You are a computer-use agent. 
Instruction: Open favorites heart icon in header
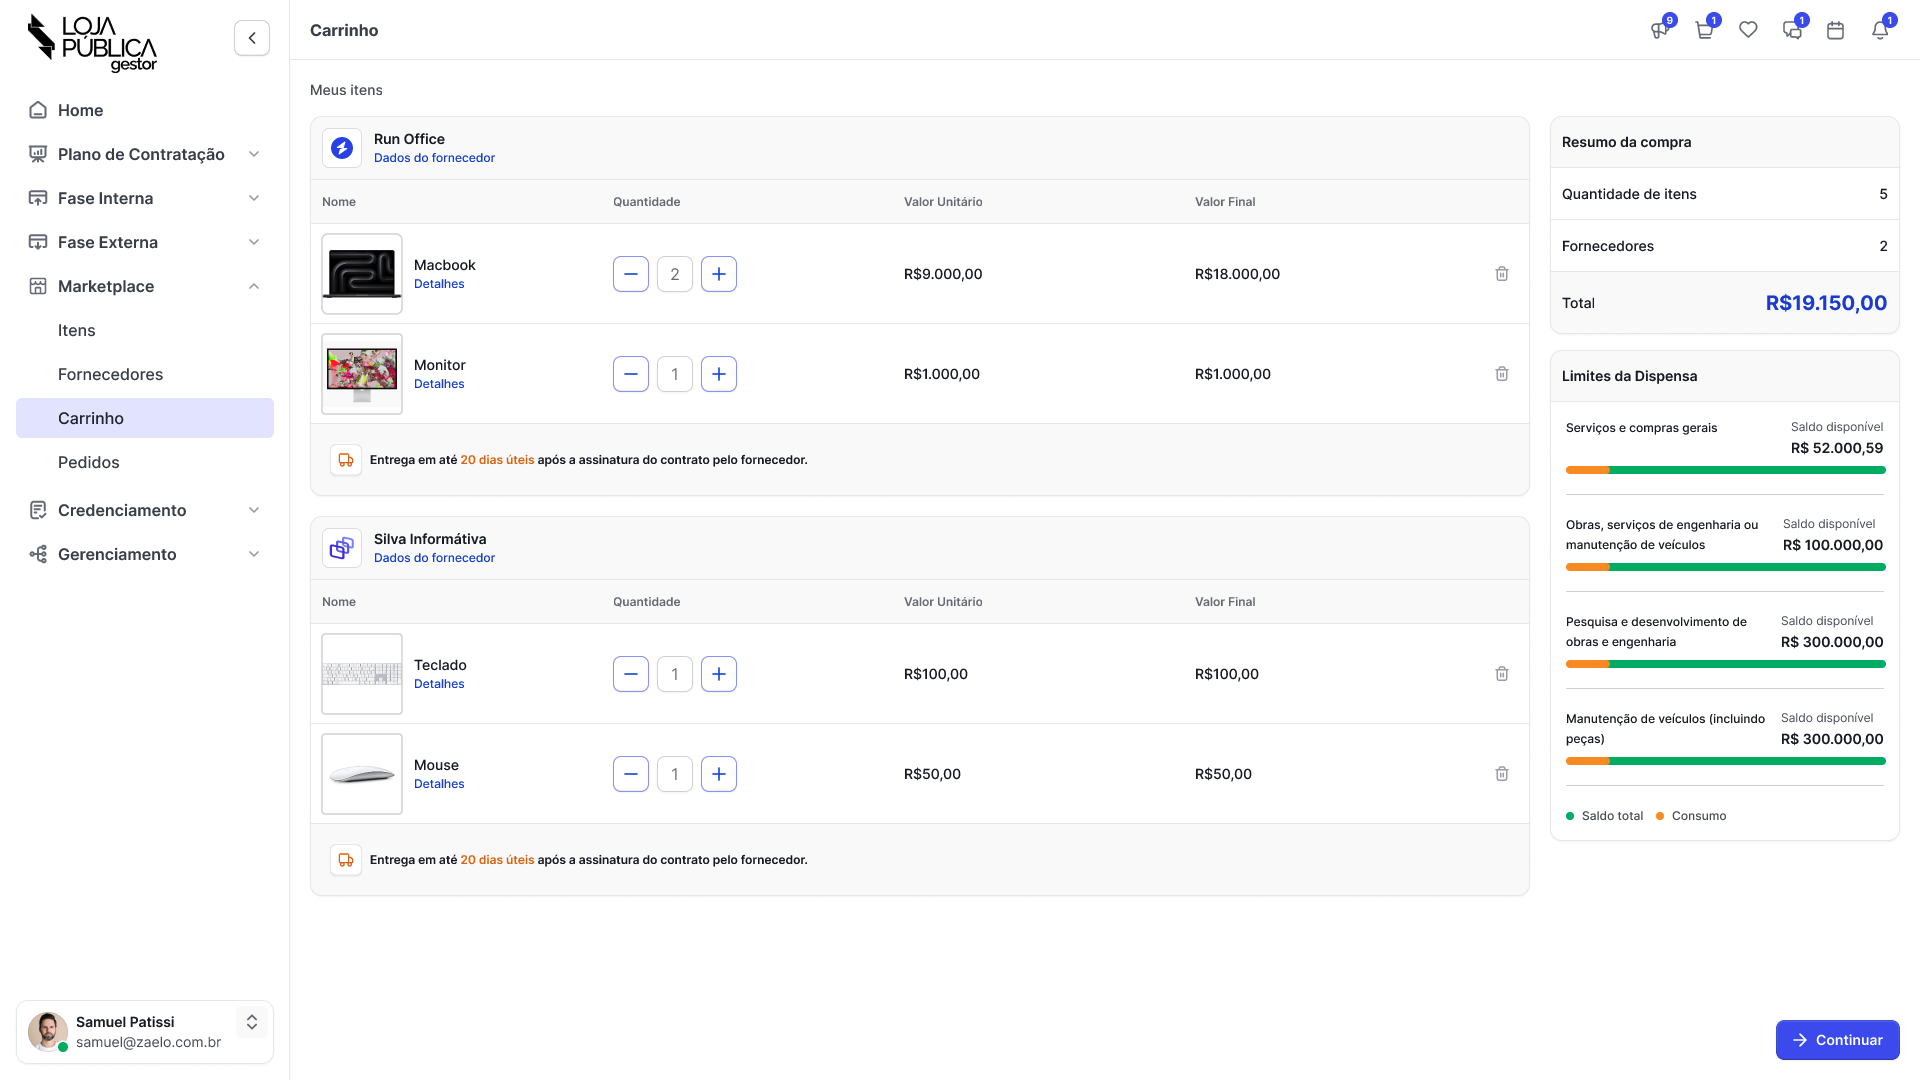click(x=1748, y=30)
